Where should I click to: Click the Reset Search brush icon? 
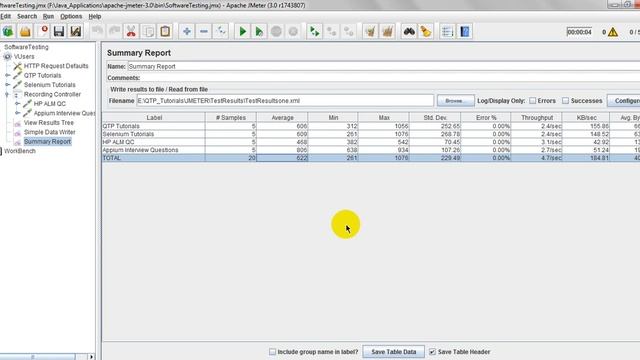pos(426,31)
